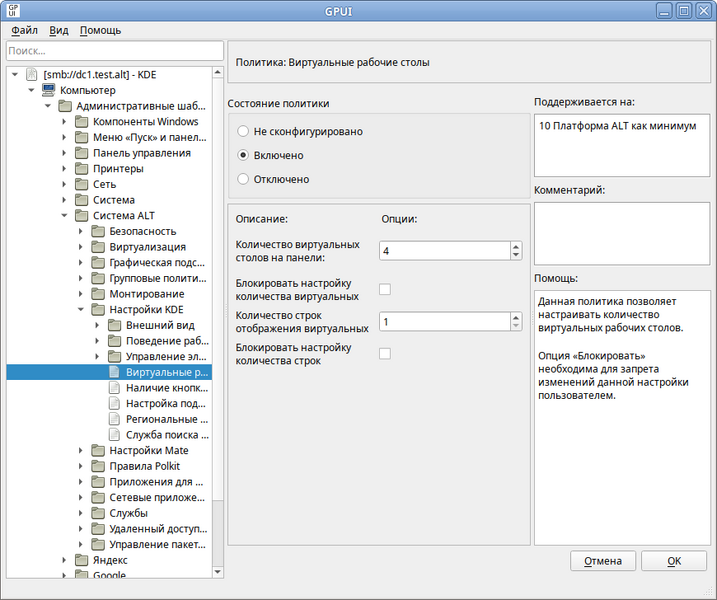Screen dimensions: 717x600
Task: Decrease rows count value with down arrow
Action: pos(516,326)
